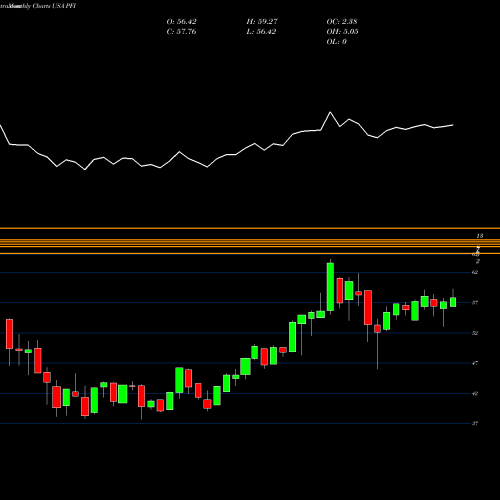Image resolution: width=500 pixels, height=500 pixels.
Task: Click the highest peak of the white line
Action: click(330, 112)
